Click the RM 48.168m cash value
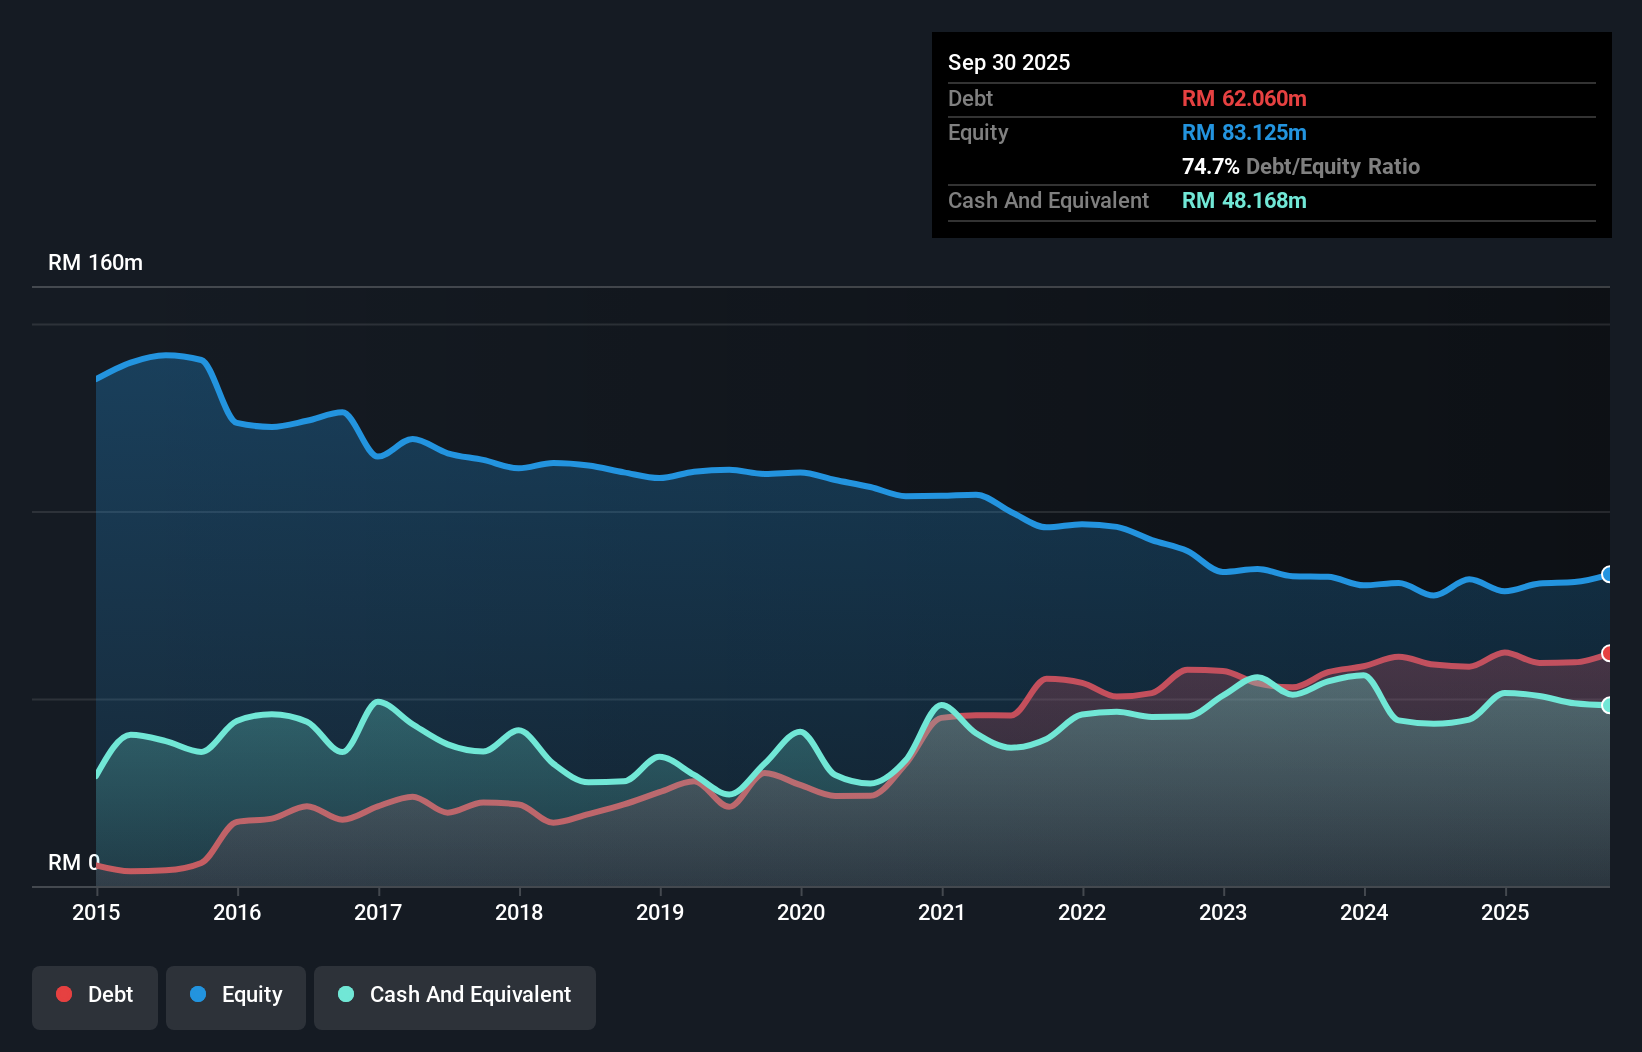This screenshot has height=1052, width=1642. [1244, 200]
